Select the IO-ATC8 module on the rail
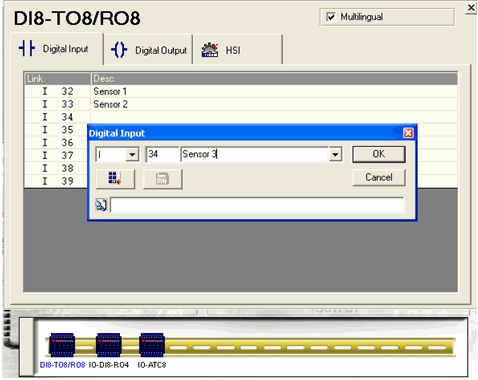The width and height of the screenshot is (478, 380). pos(152,345)
